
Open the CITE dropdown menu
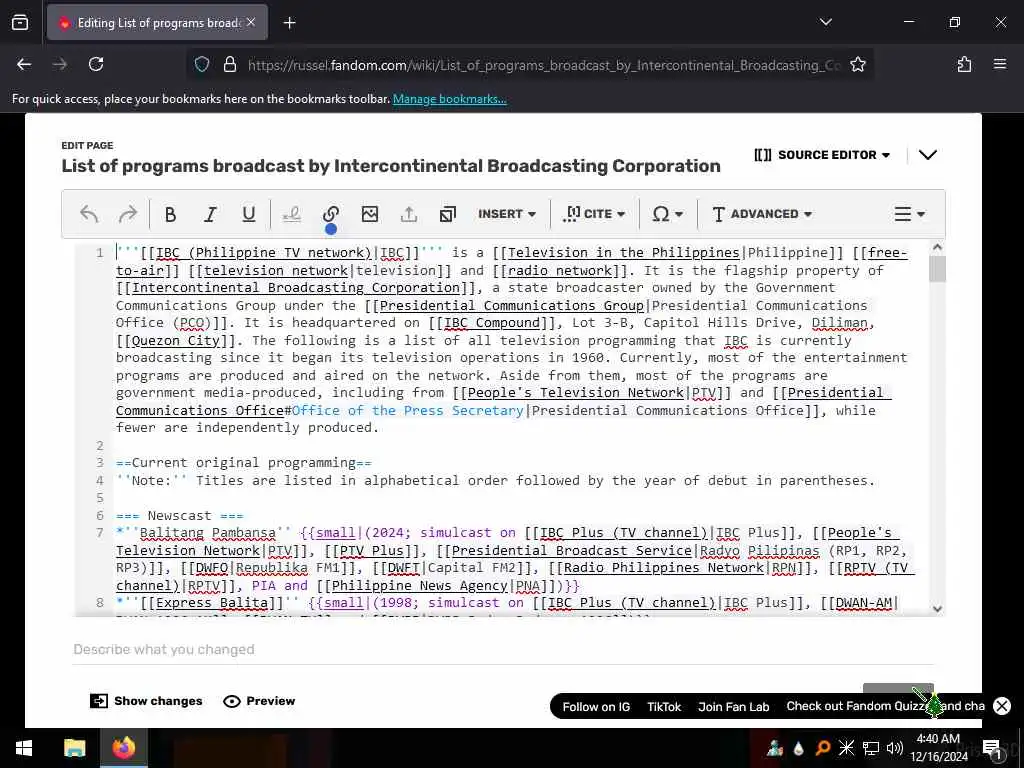point(594,214)
